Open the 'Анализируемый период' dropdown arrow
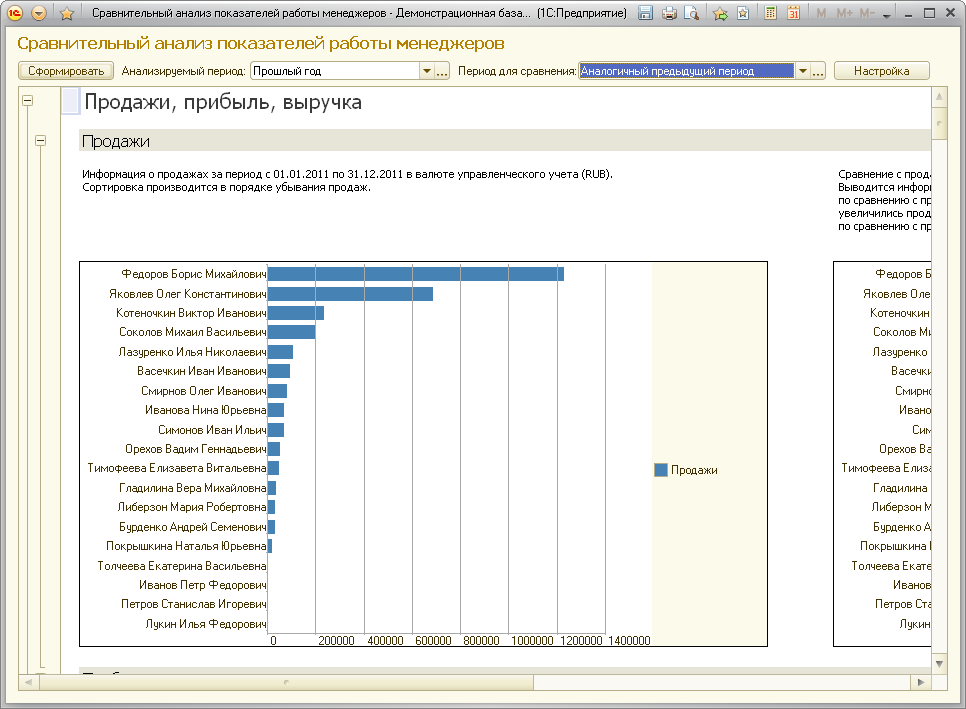Screen dimensions: 966x709 click(x=427, y=72)
